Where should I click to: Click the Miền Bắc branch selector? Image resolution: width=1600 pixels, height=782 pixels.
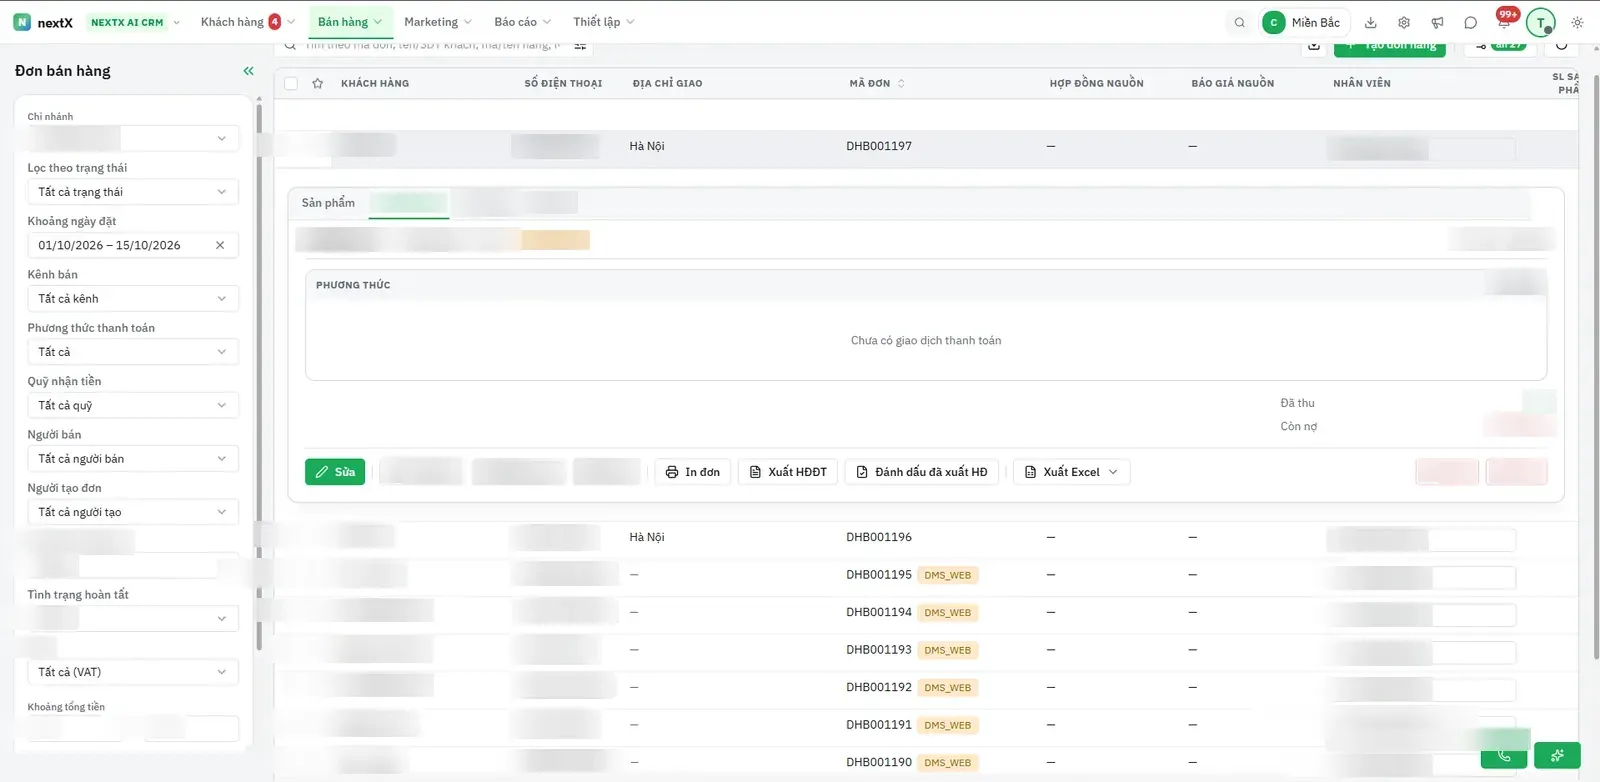pyautogui.click(x=1303, y=22)
